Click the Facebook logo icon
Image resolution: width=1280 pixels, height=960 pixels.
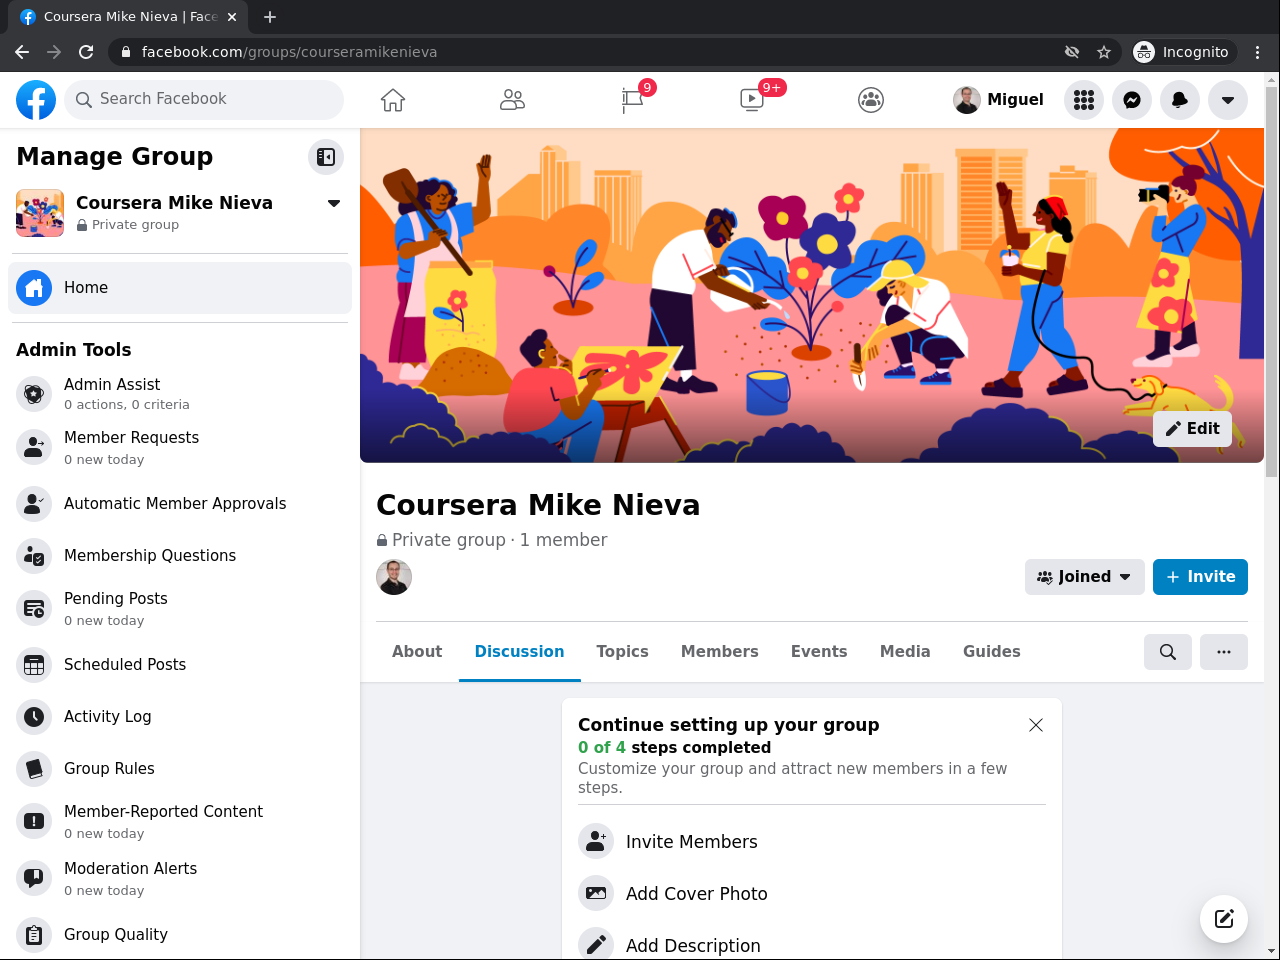[36, 100]
